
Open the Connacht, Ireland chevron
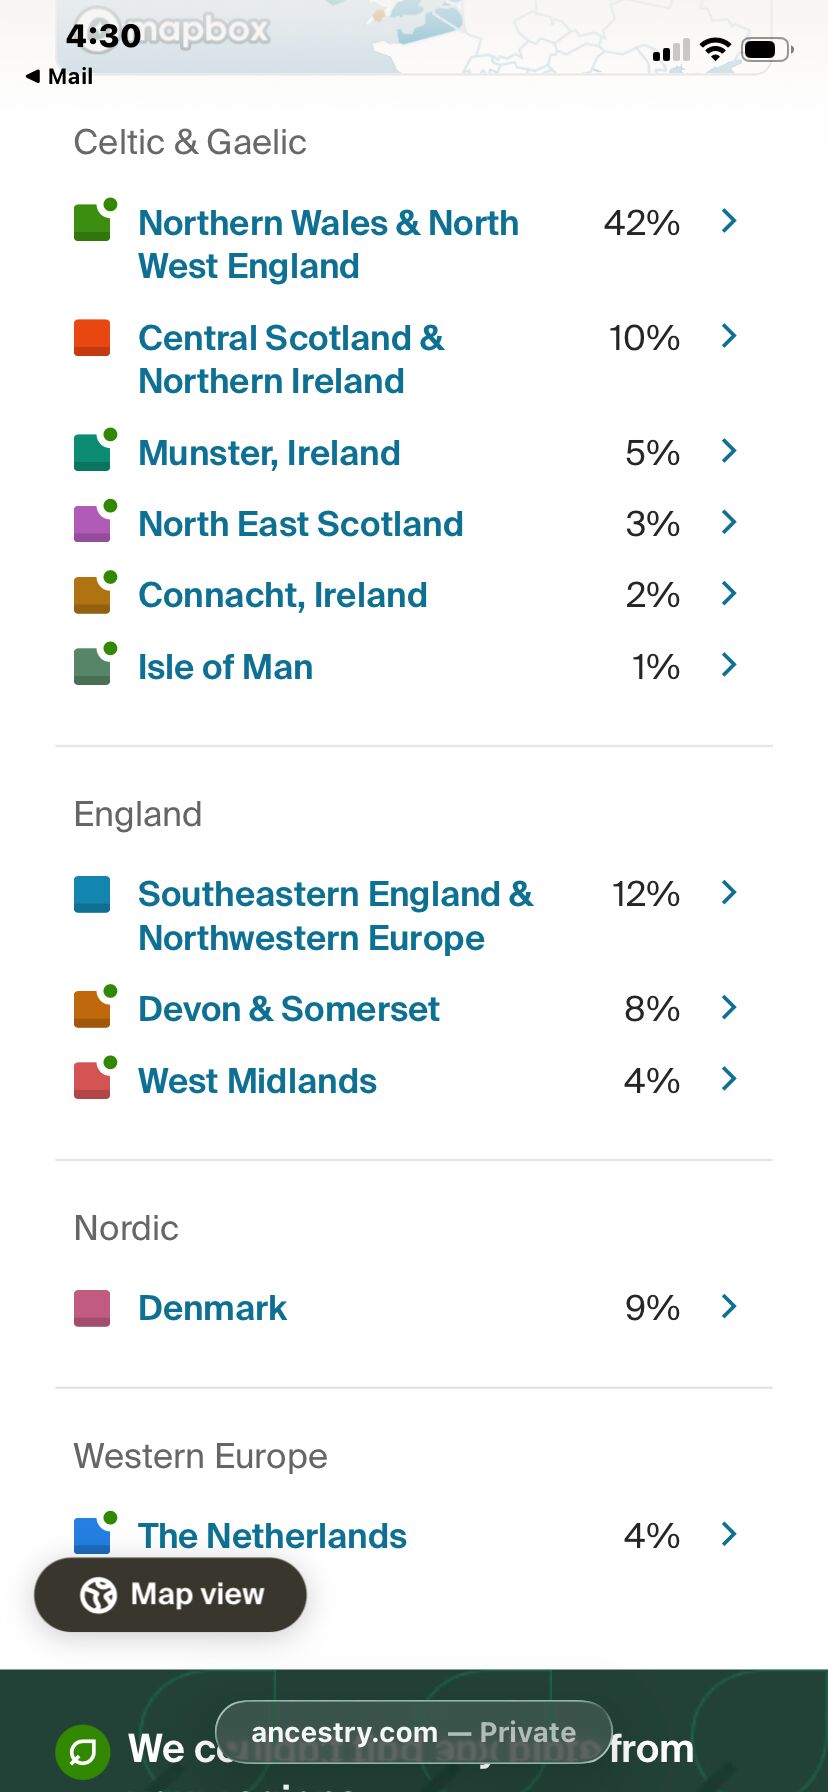pos(729,594)
